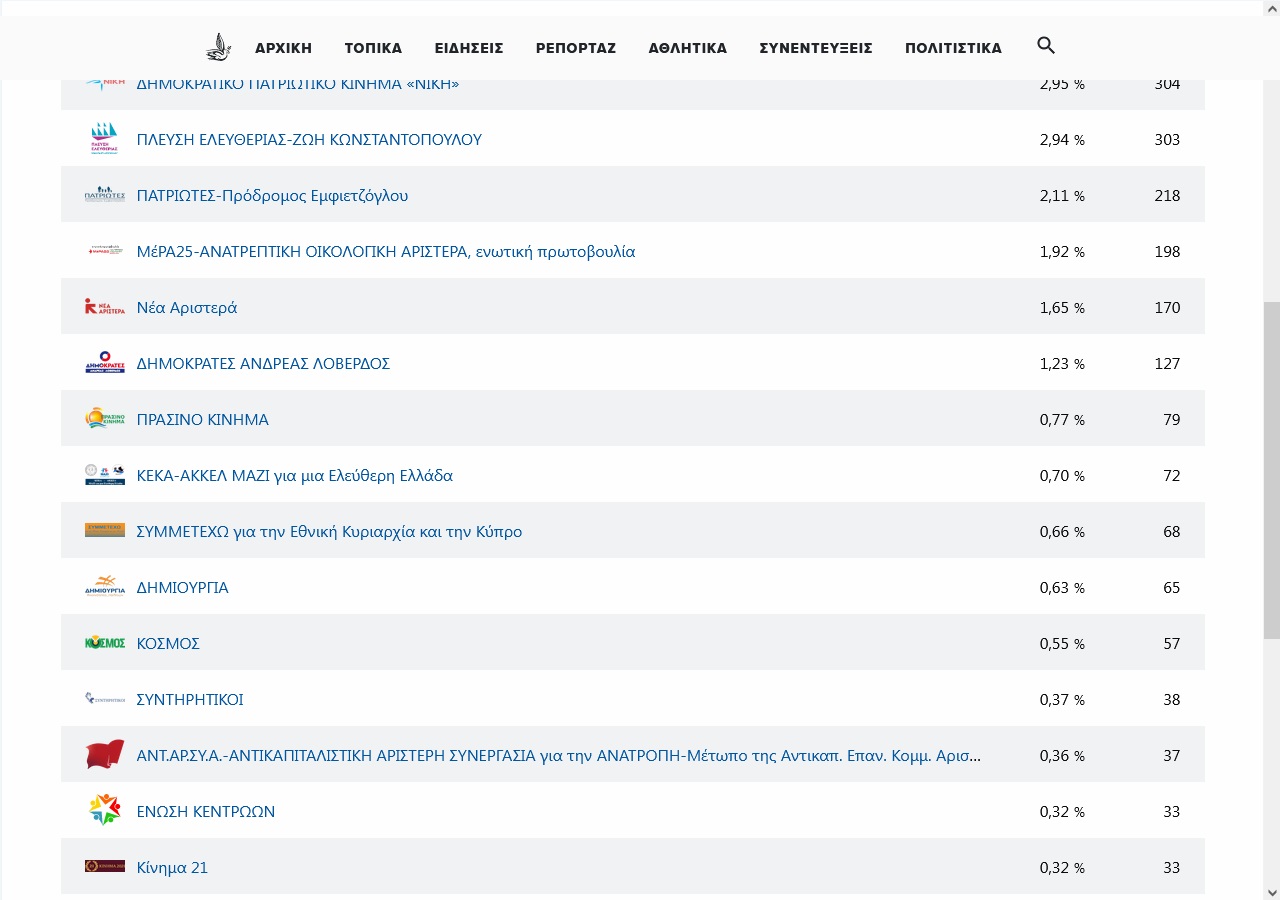The image size is (1280, 900).
Task: Open the ΠΑΤΡΙΩΤΕΣ-Πρόδρομος Εμφιετζόγλου link
Action: 272,196
